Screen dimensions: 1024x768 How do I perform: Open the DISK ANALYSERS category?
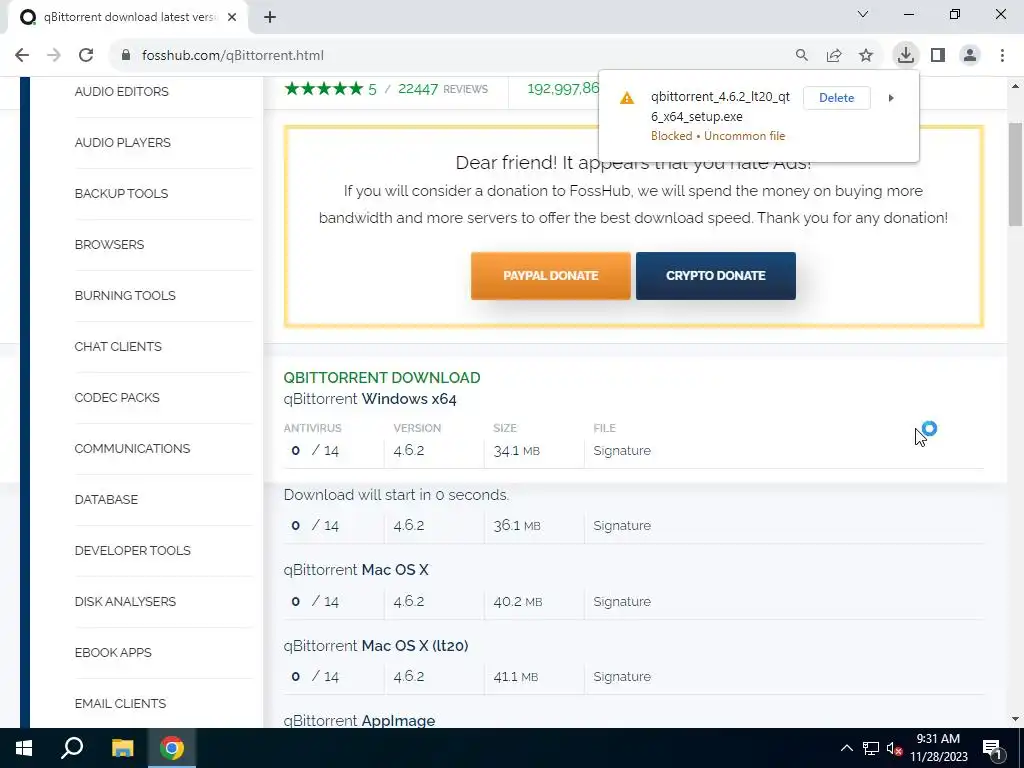[x=125, y=601]
